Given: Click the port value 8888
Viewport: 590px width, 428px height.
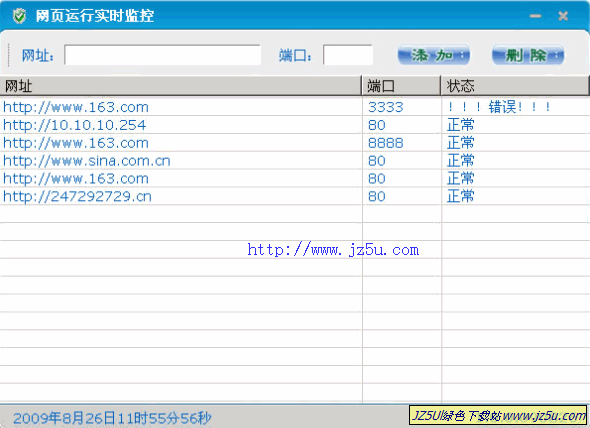Looking at the screenshot, I should tap(385, 143).
